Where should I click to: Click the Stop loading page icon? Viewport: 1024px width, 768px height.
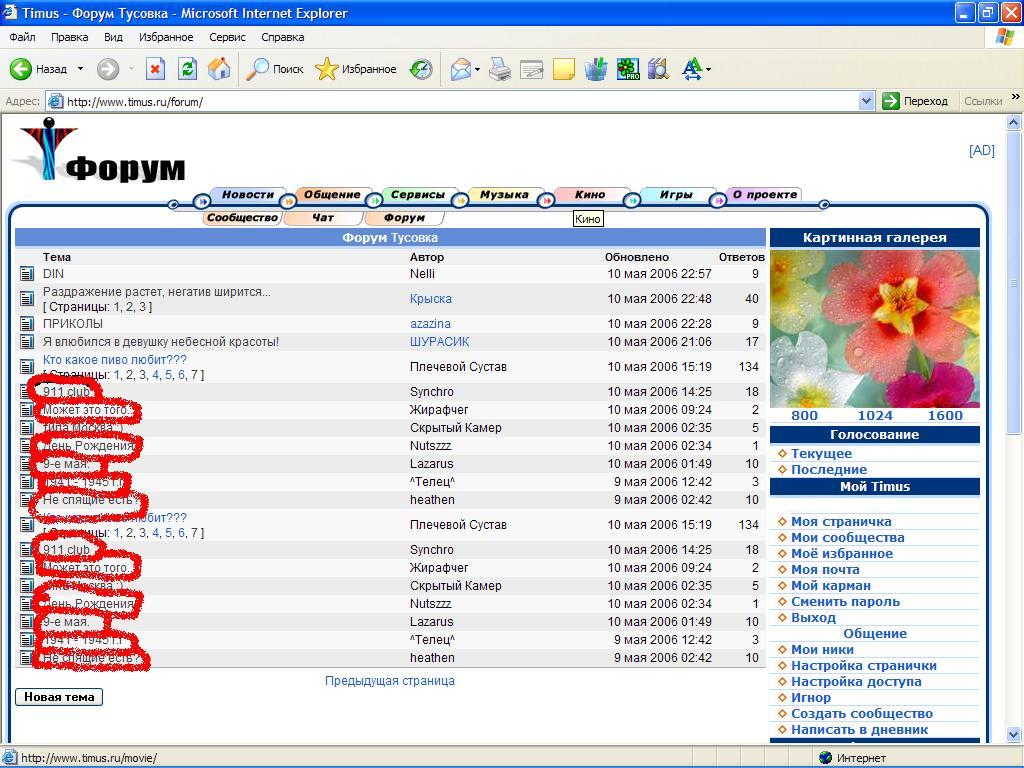click(x=155, y=69)
